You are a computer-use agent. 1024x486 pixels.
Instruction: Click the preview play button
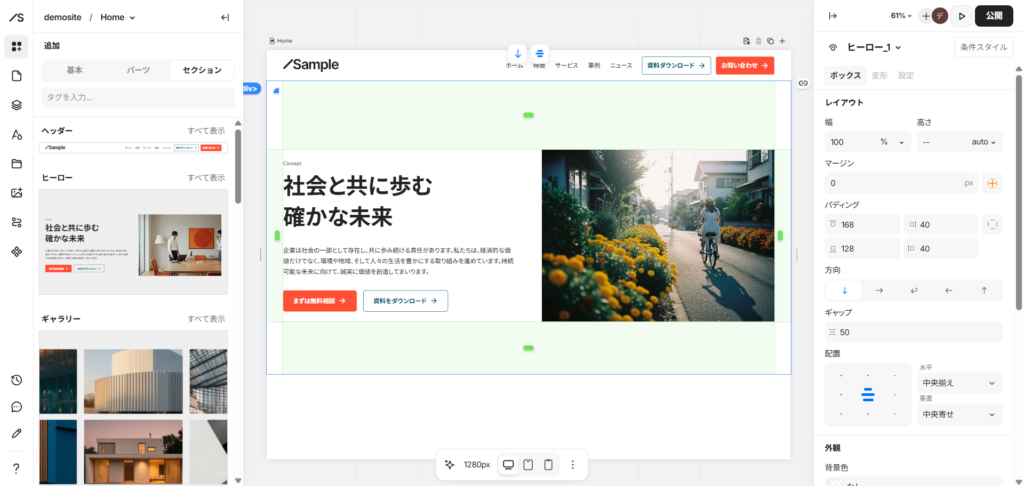[961, 16]
